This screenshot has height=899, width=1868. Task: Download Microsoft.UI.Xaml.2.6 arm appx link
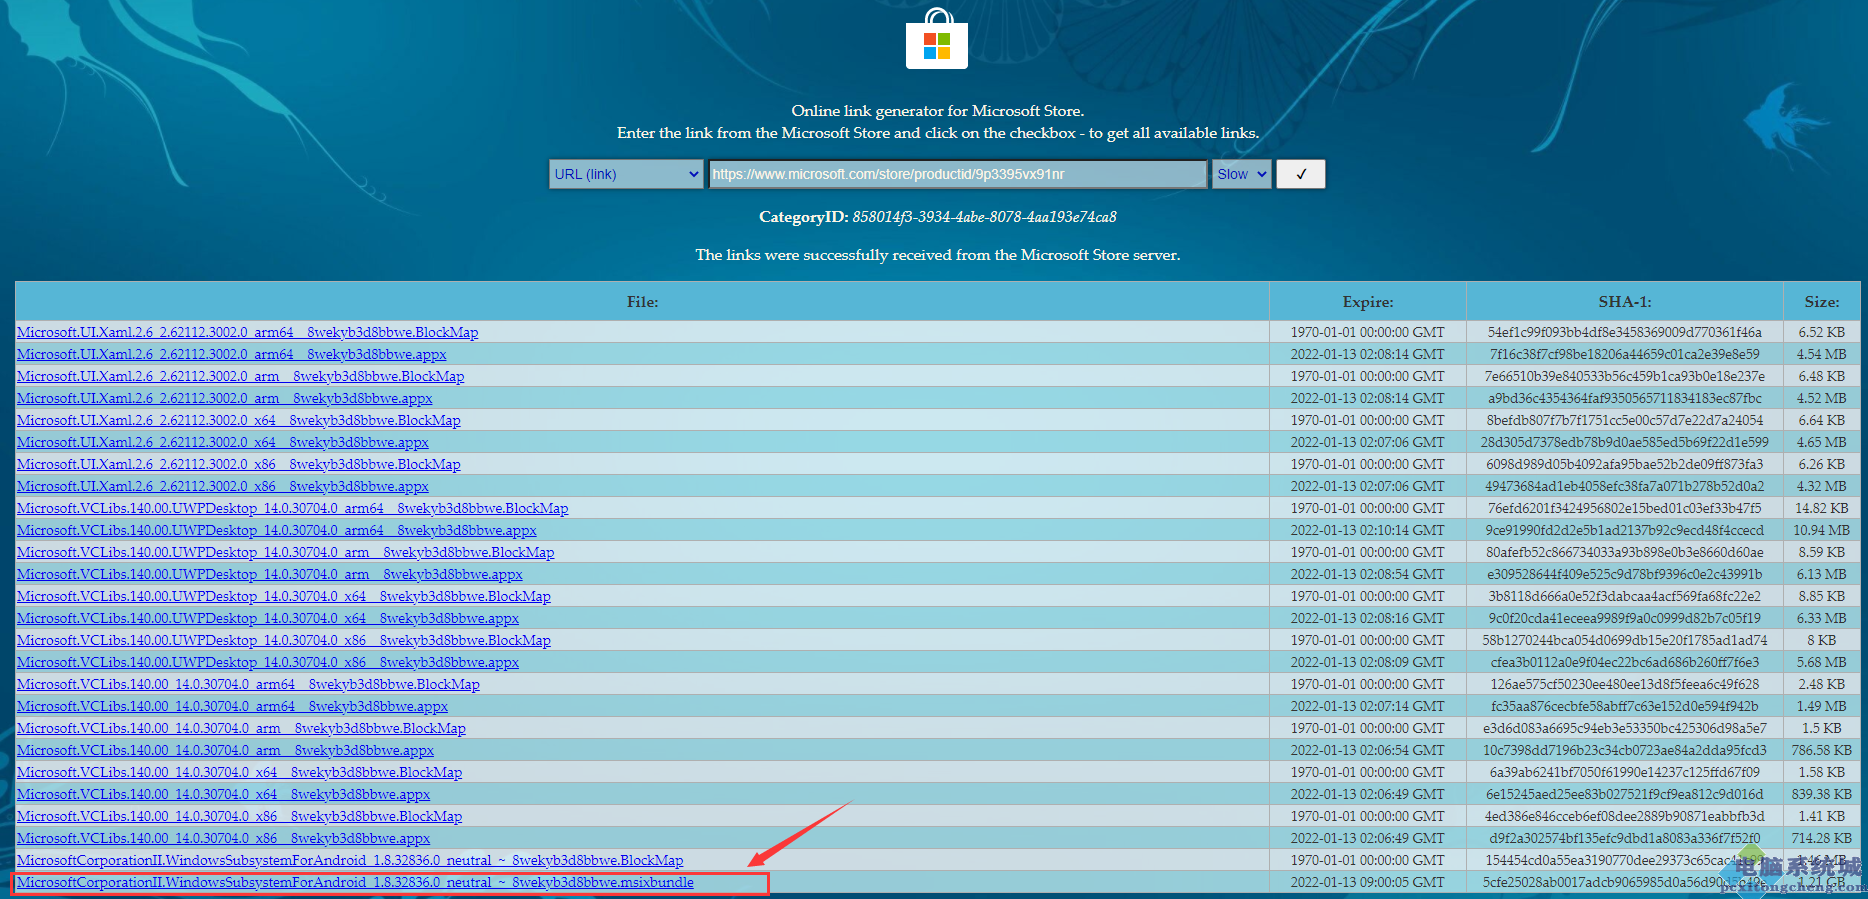pos(224,398)
